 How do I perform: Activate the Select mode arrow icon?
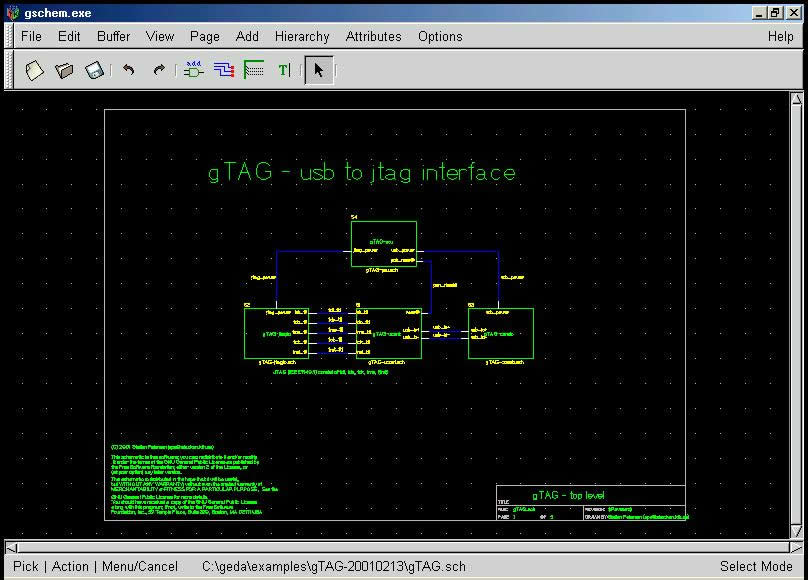319,70
